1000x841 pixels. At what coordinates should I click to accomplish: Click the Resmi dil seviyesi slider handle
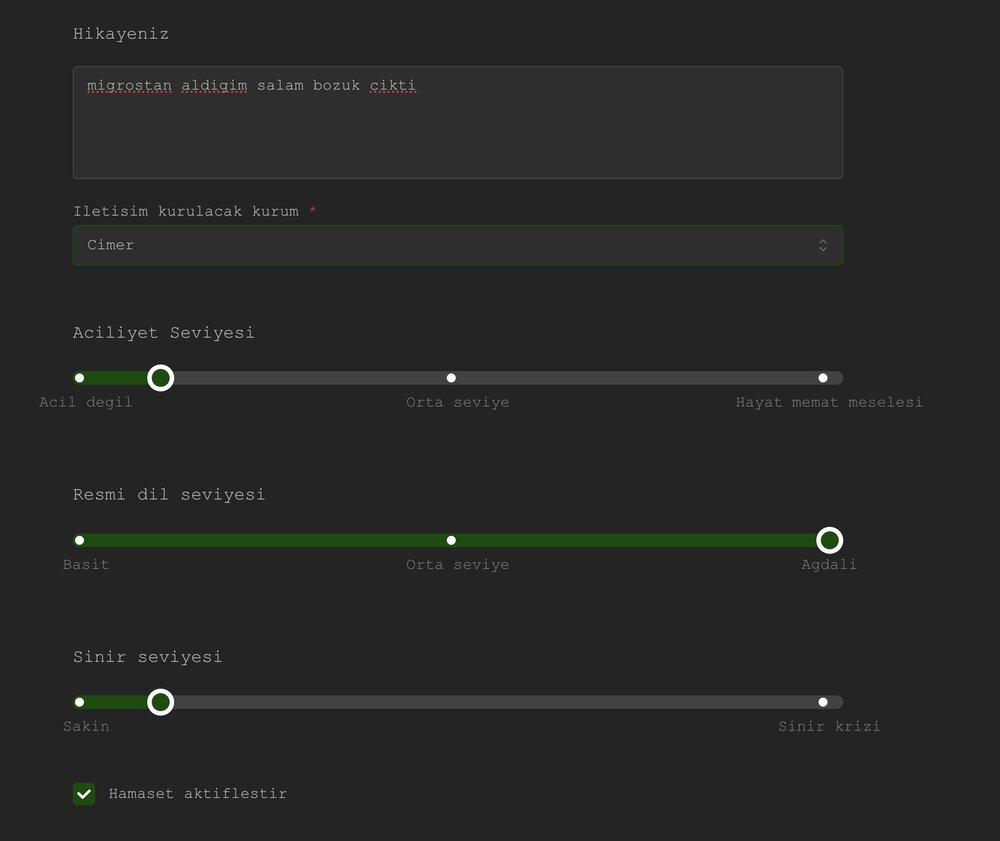829,540
